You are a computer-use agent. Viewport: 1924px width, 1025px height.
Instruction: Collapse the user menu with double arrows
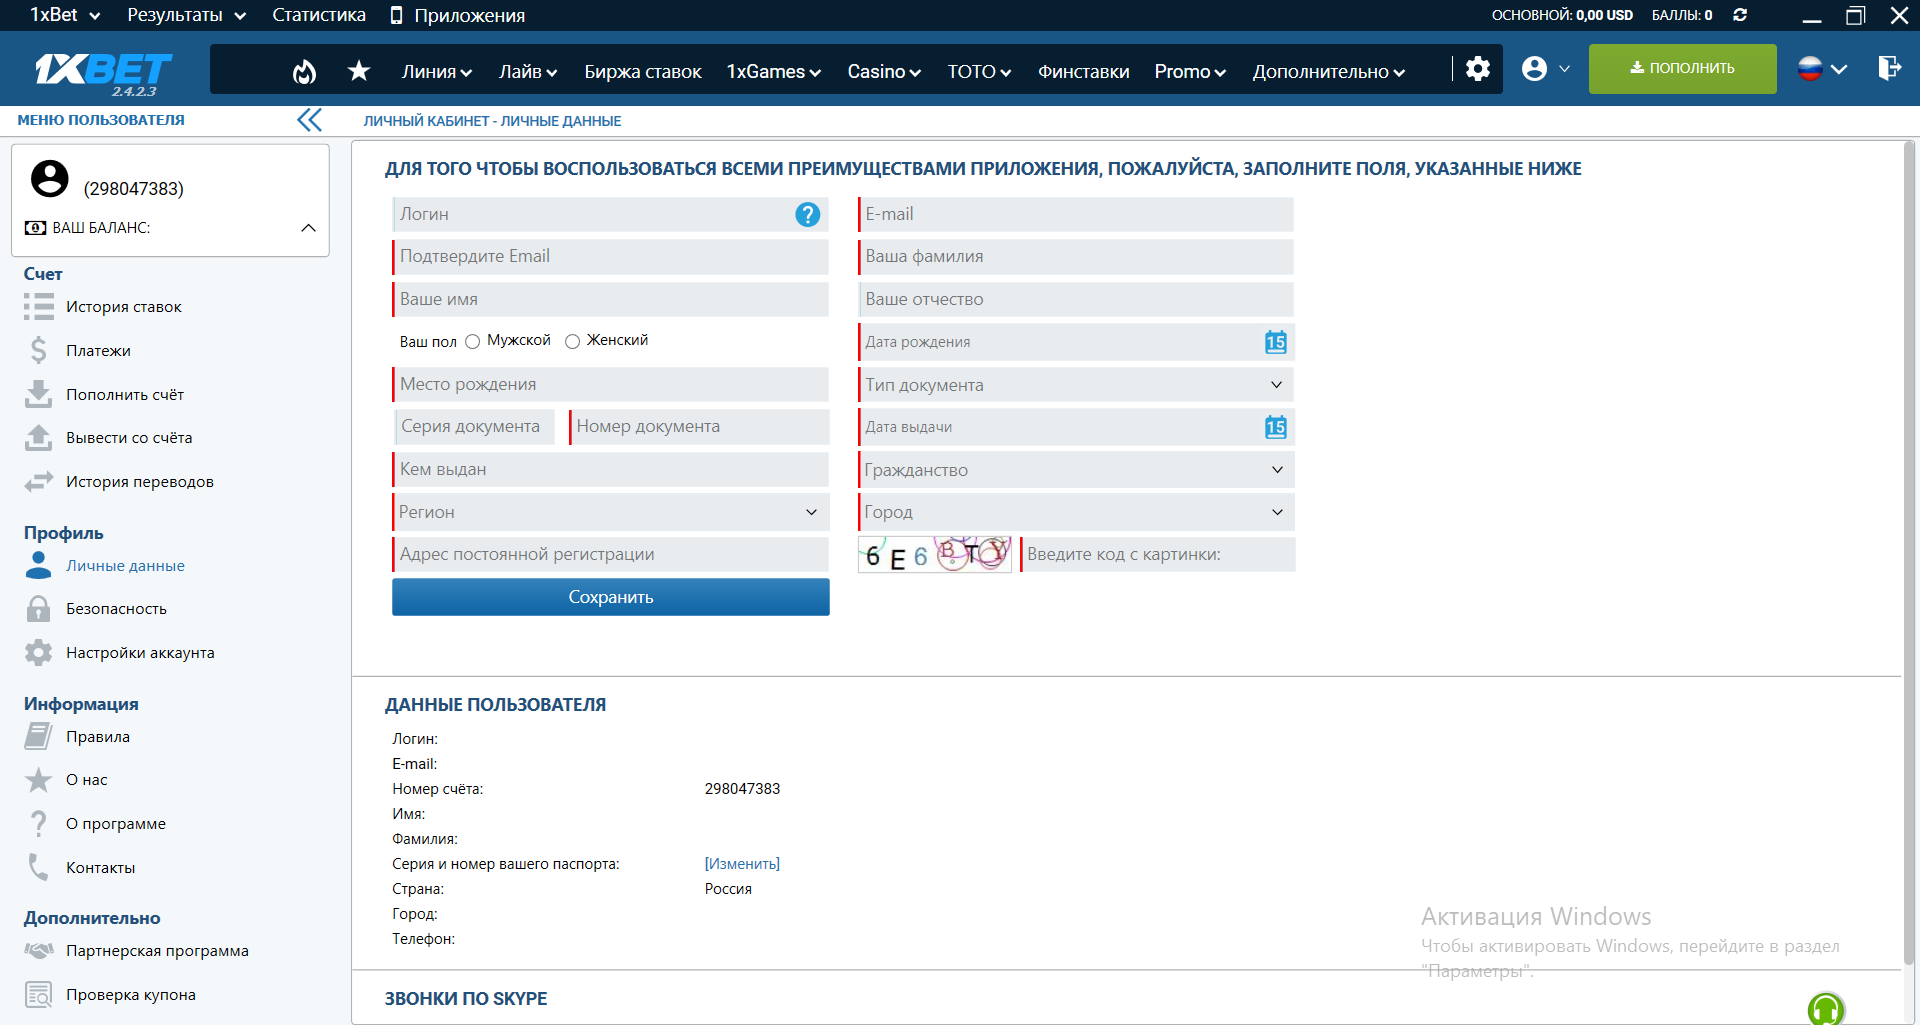(x=309, y=120)
